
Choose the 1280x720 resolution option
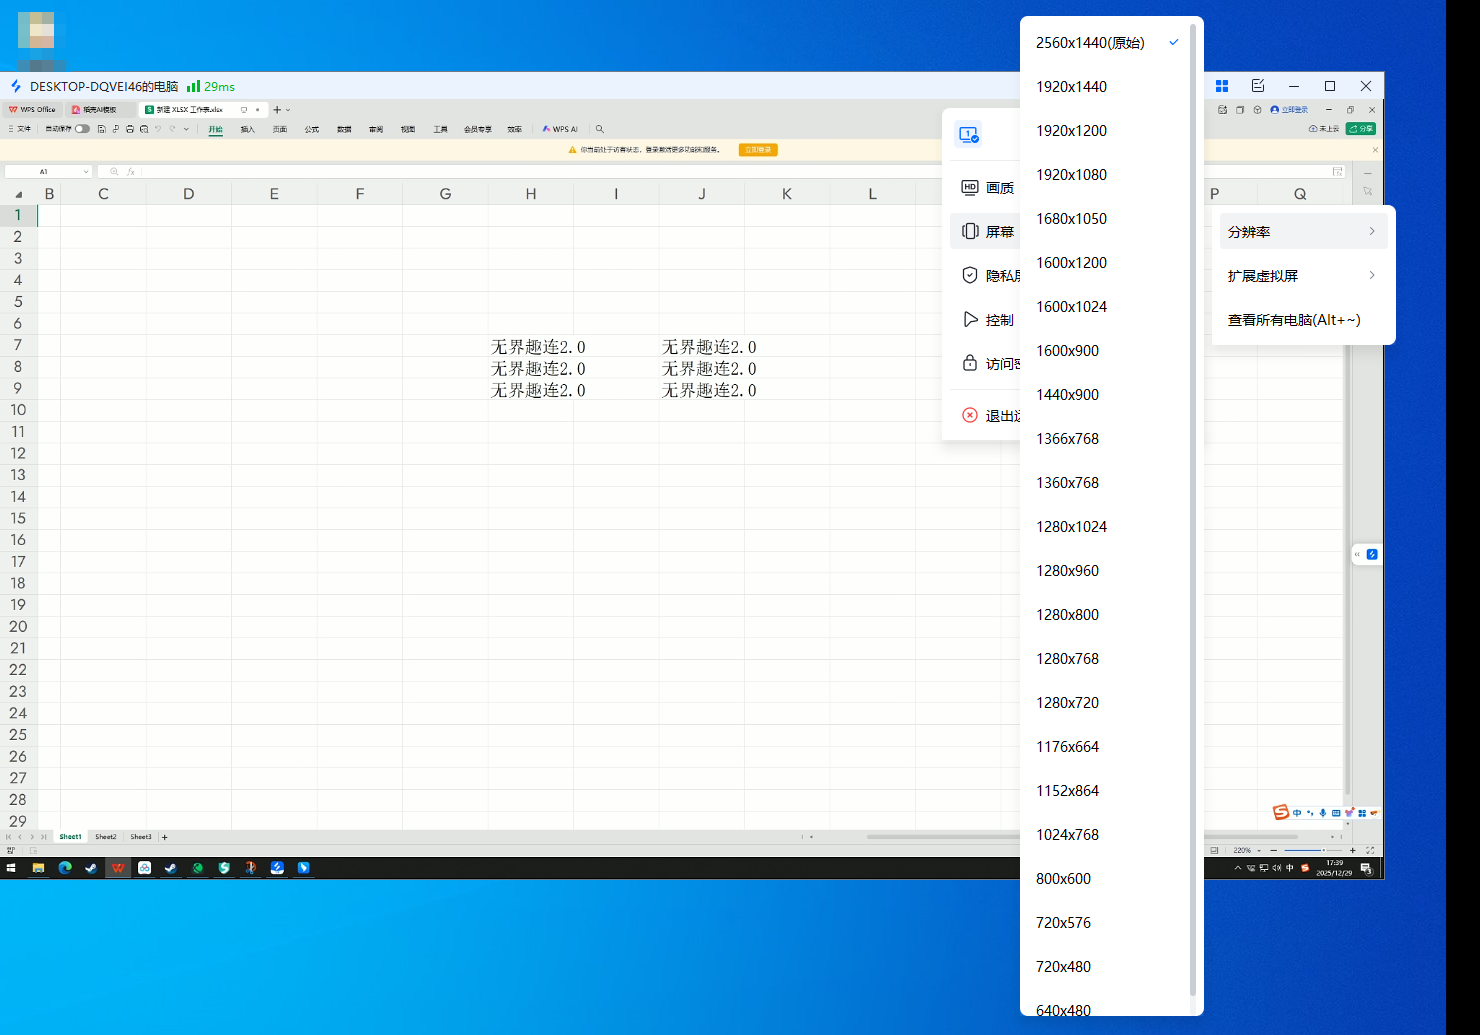click(x=1067, y=703)
